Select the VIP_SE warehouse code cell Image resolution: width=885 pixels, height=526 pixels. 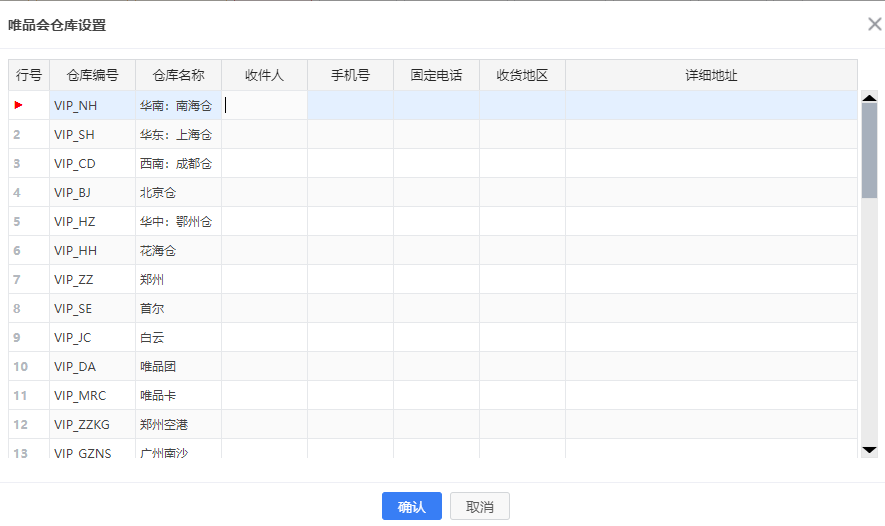pyautogui.click(x=93, y=308)
